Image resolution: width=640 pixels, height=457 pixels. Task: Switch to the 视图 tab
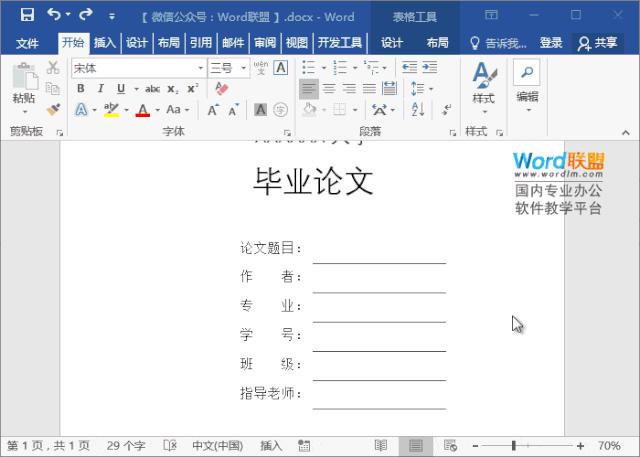tap(297, 43)
